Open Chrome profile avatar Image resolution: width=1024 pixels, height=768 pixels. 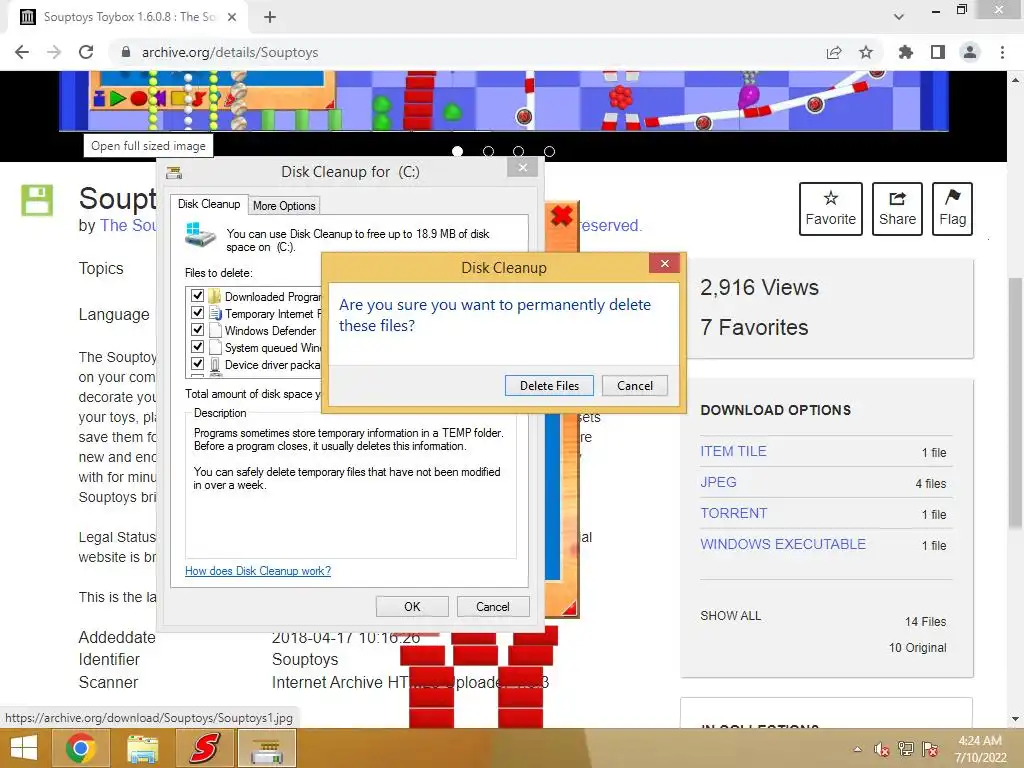(970, 52)
